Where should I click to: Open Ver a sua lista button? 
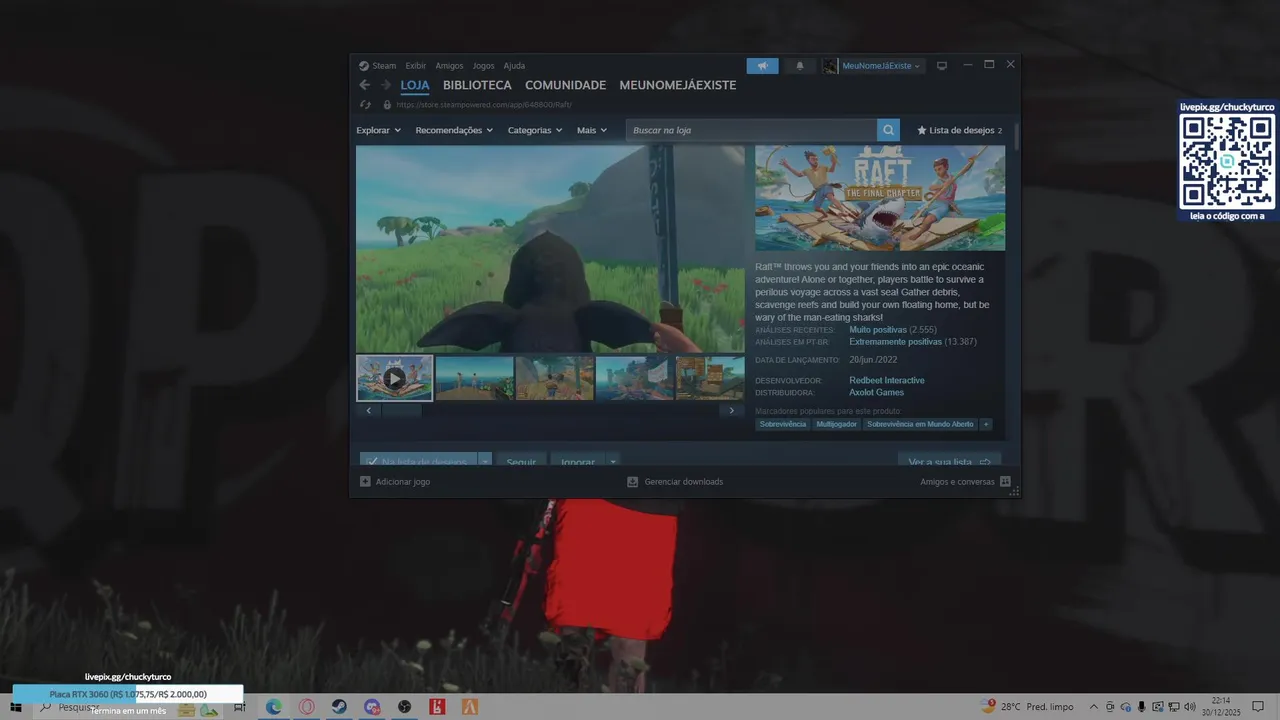tap(949, 461)
